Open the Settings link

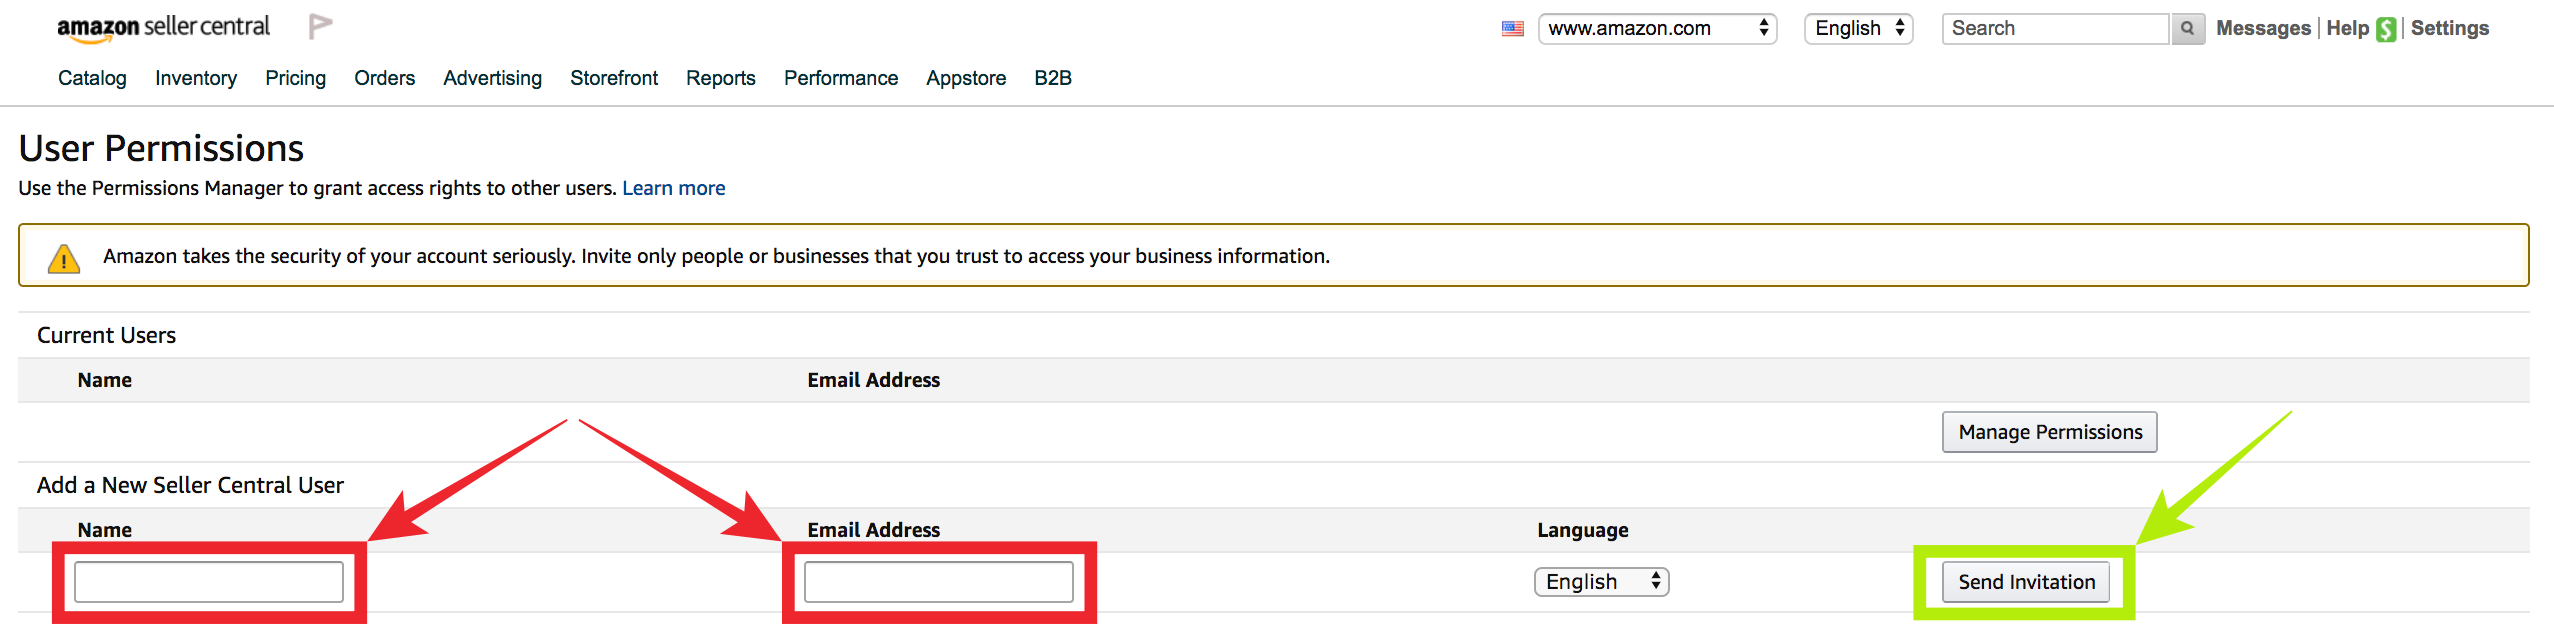click(x=2449, y=29)
